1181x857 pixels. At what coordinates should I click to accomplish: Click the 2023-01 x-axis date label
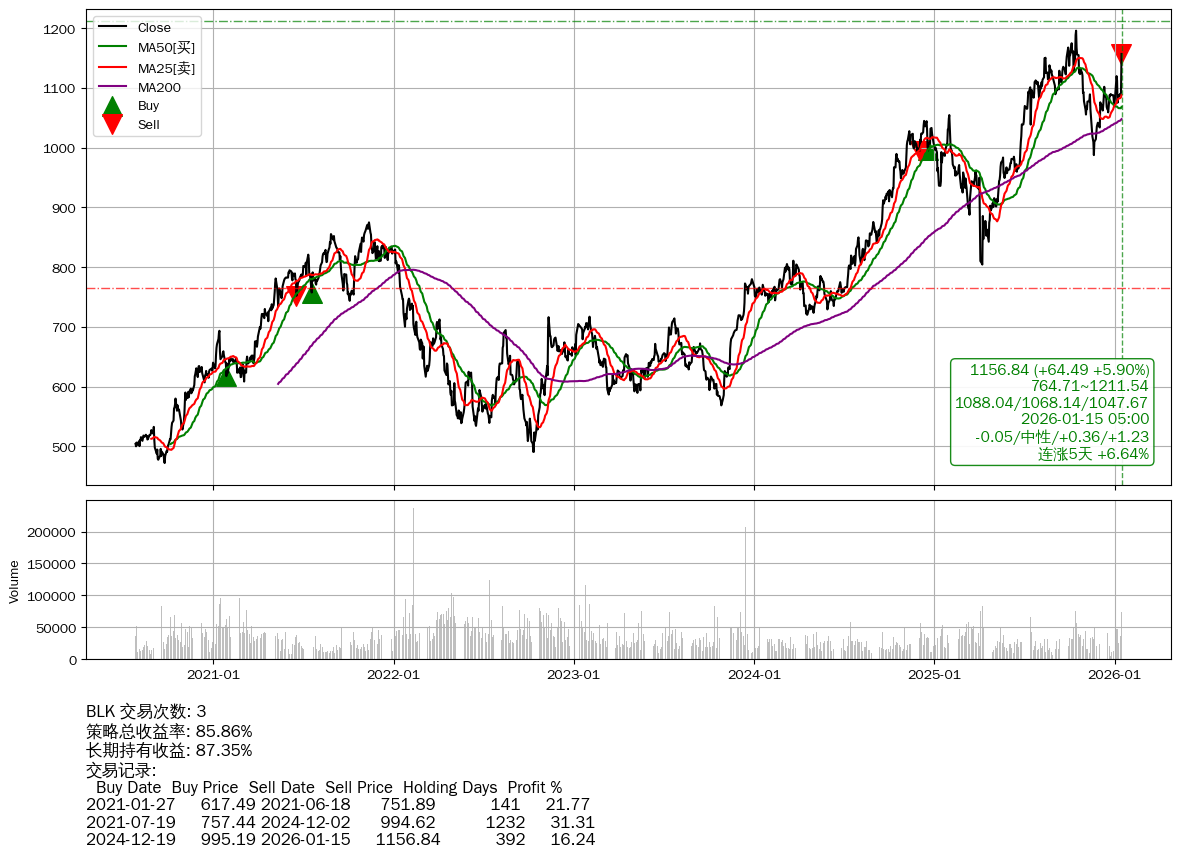[x=574, y=675]
